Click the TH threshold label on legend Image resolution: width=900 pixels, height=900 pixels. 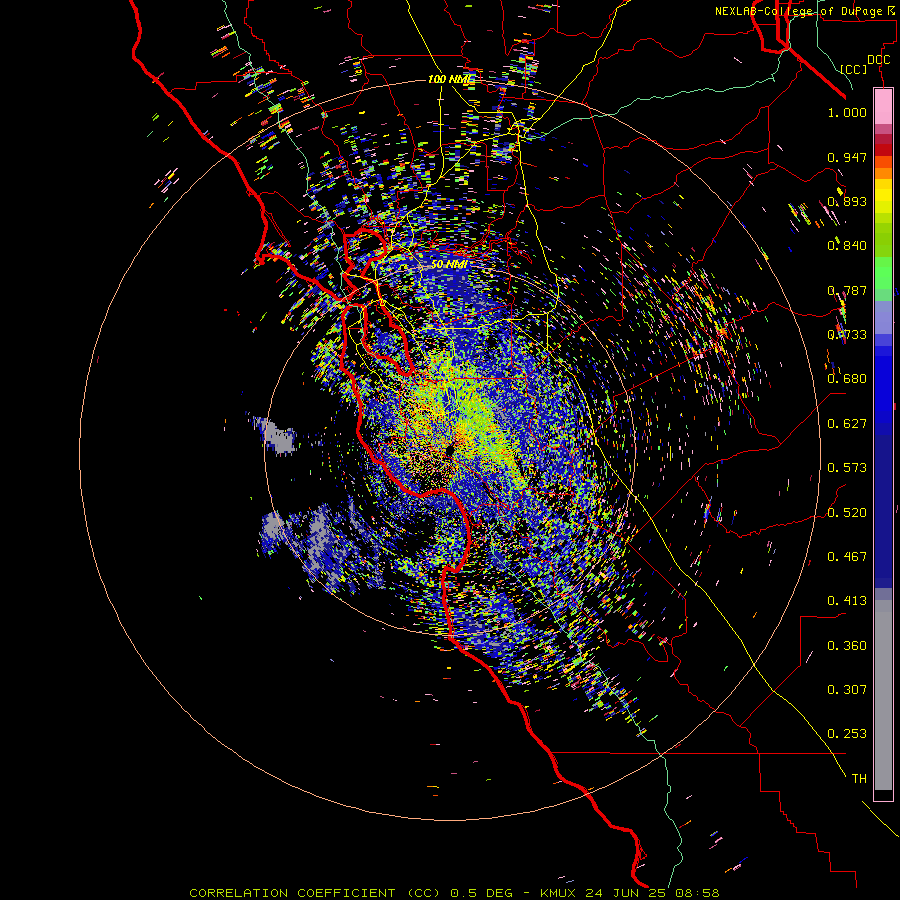point(859,779)
